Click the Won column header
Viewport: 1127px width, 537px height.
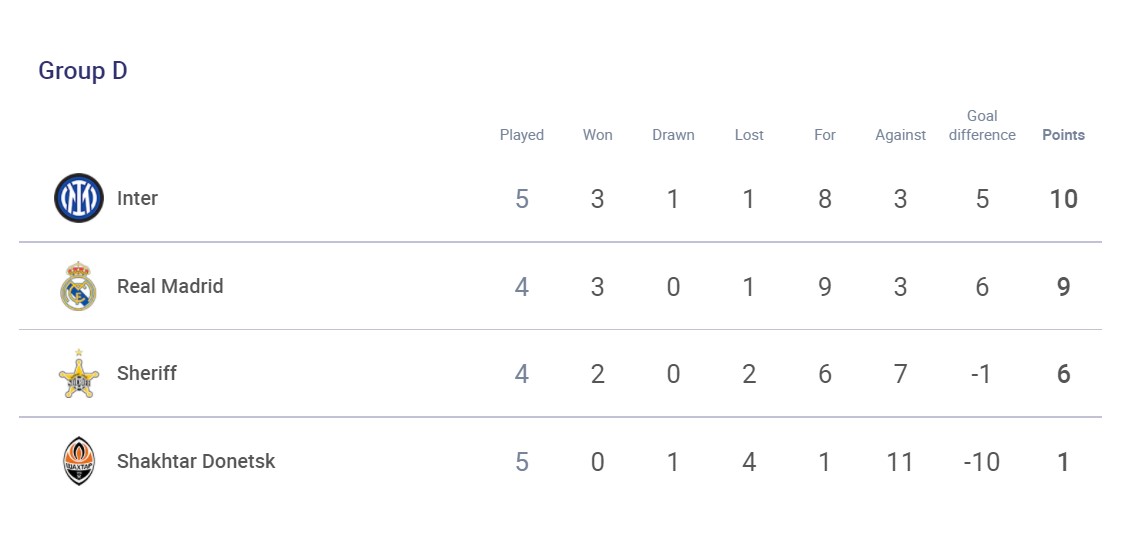pos(598,135)
